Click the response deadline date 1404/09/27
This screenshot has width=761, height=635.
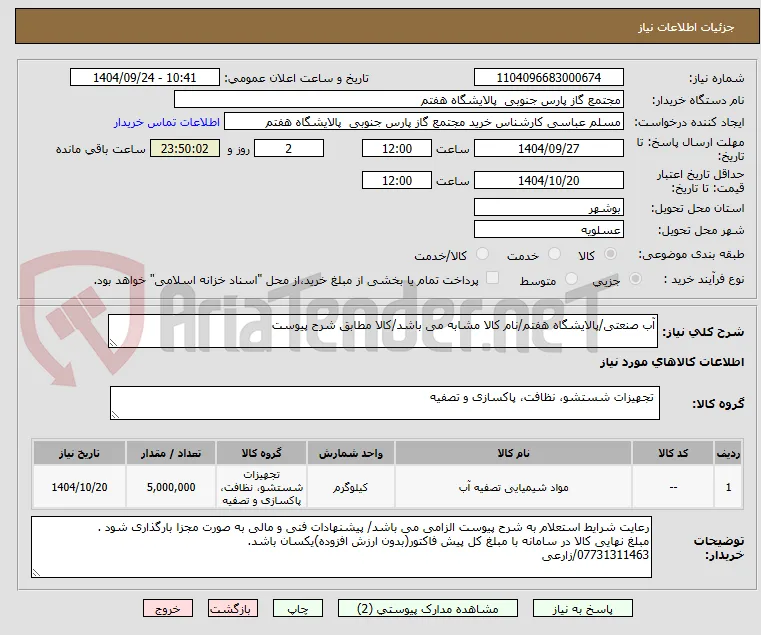(x=548, y=148)
